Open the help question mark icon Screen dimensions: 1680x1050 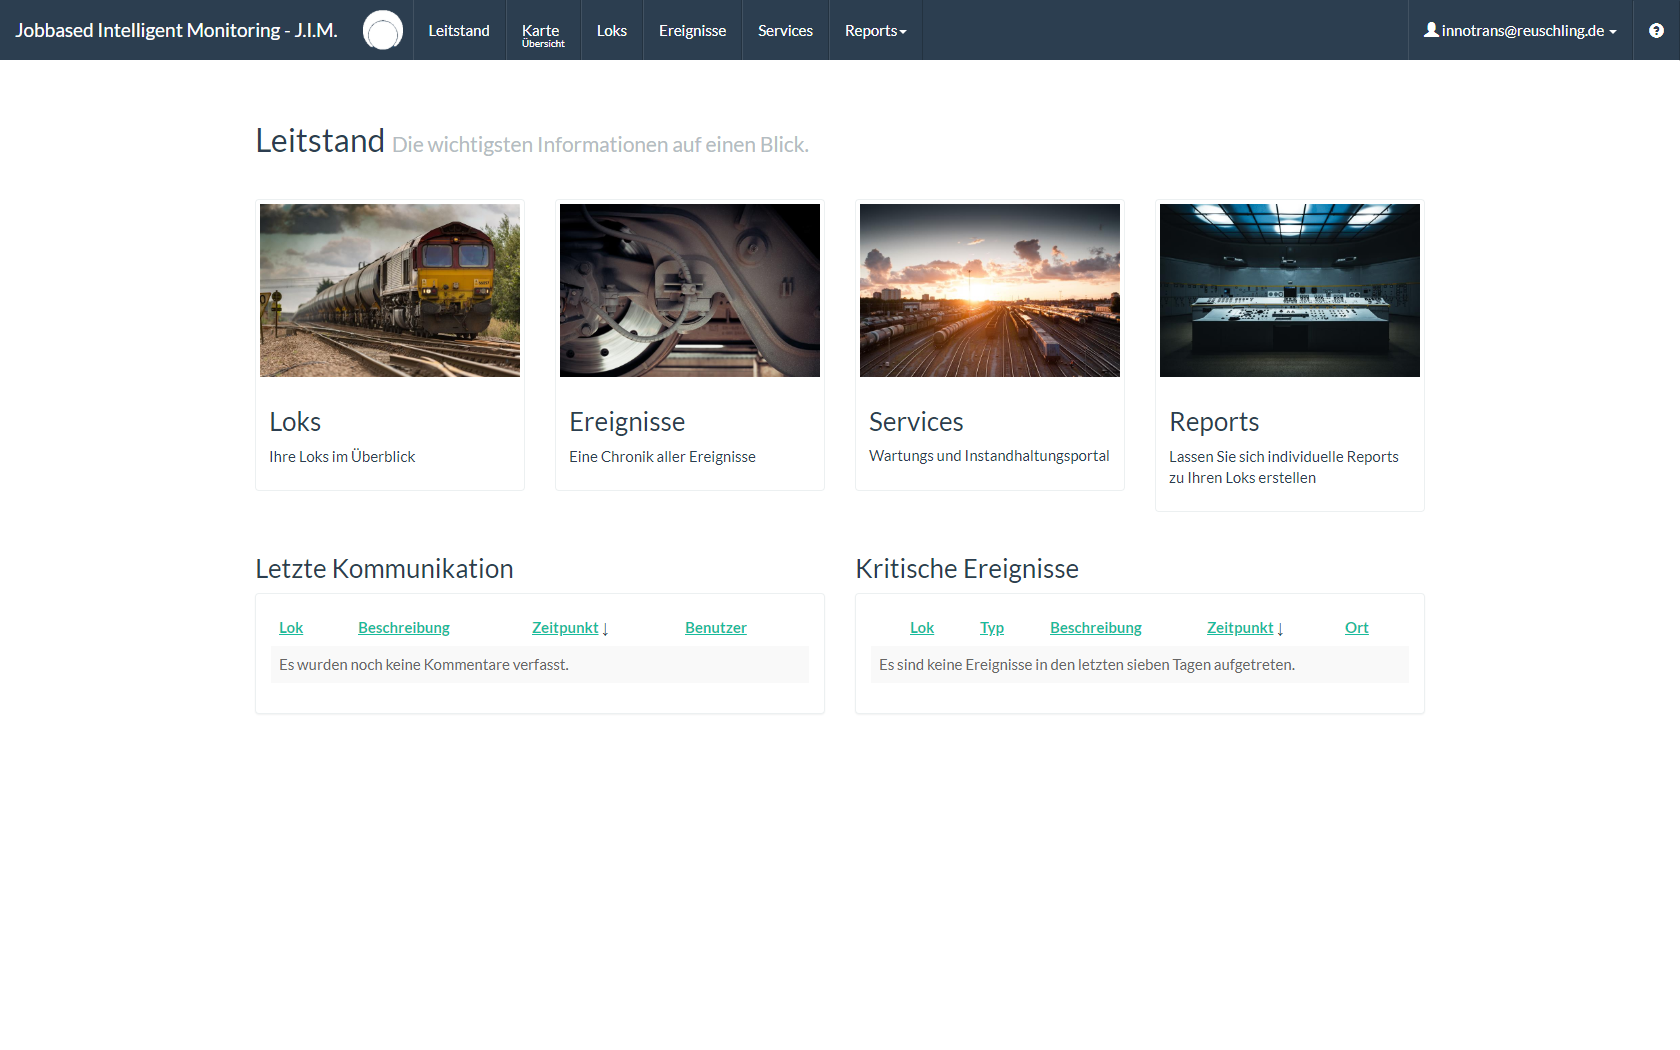(x=1656, y=30)
